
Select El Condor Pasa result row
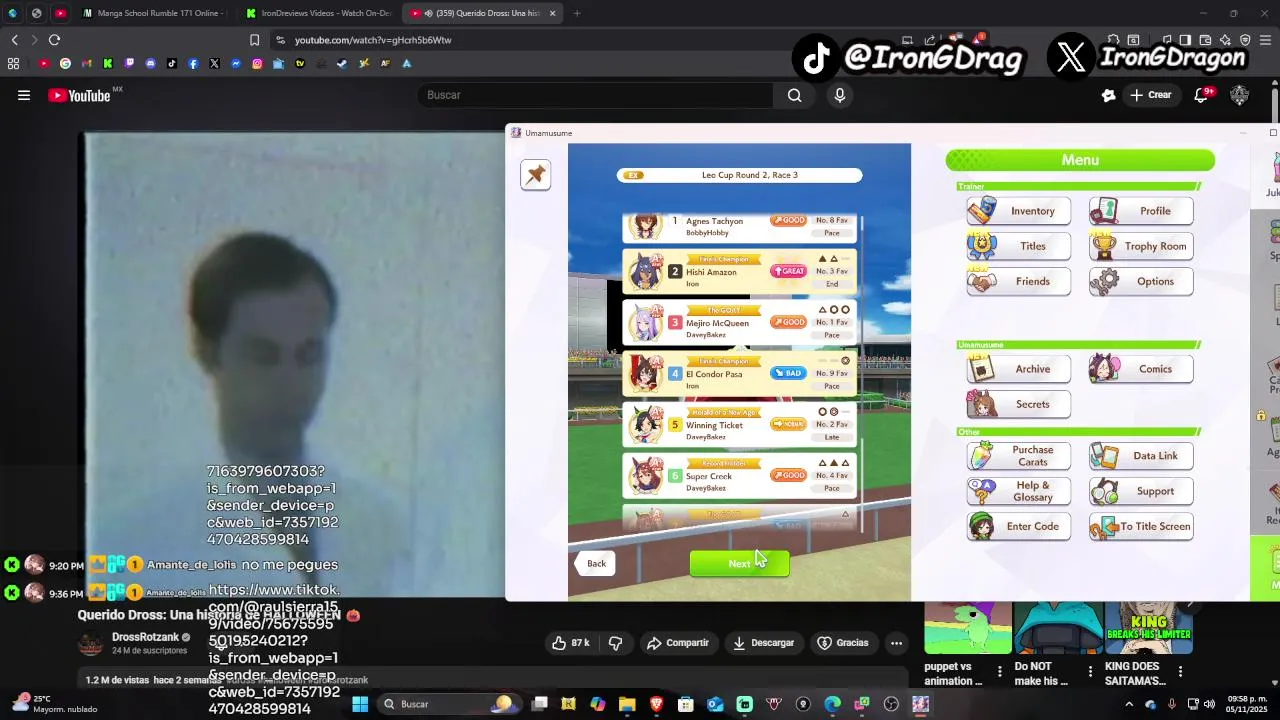click(740, 374)
